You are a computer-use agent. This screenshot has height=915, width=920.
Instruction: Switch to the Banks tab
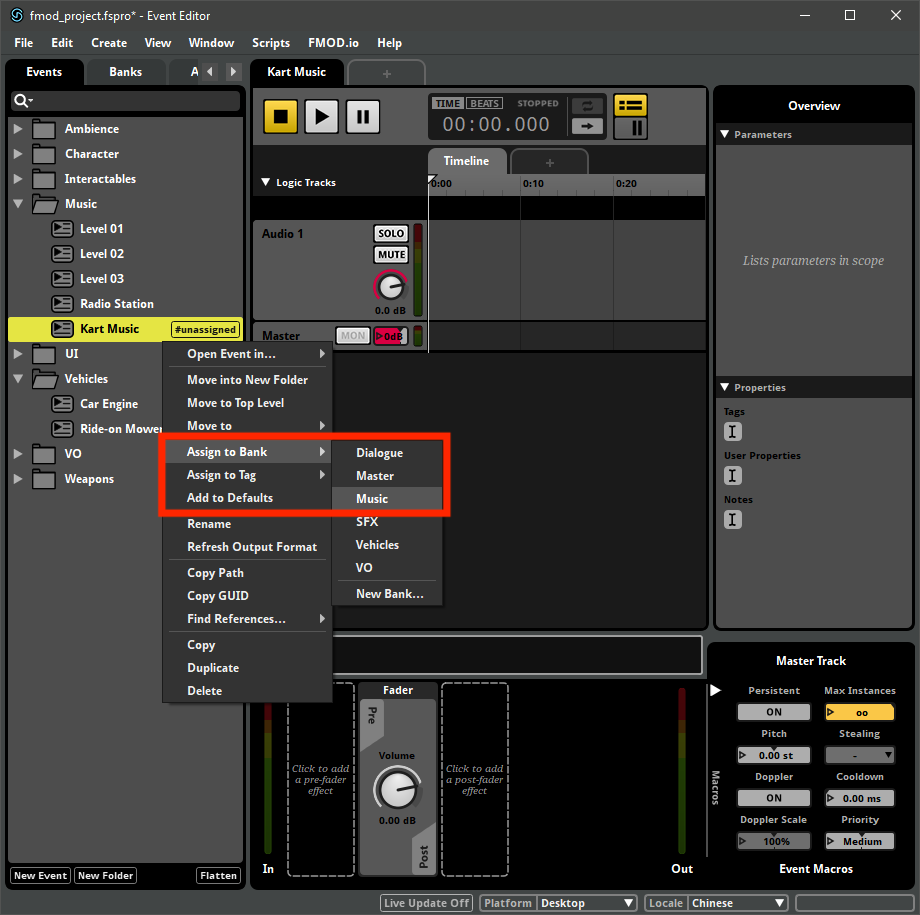pyautogui.click(x=125, y=71)
